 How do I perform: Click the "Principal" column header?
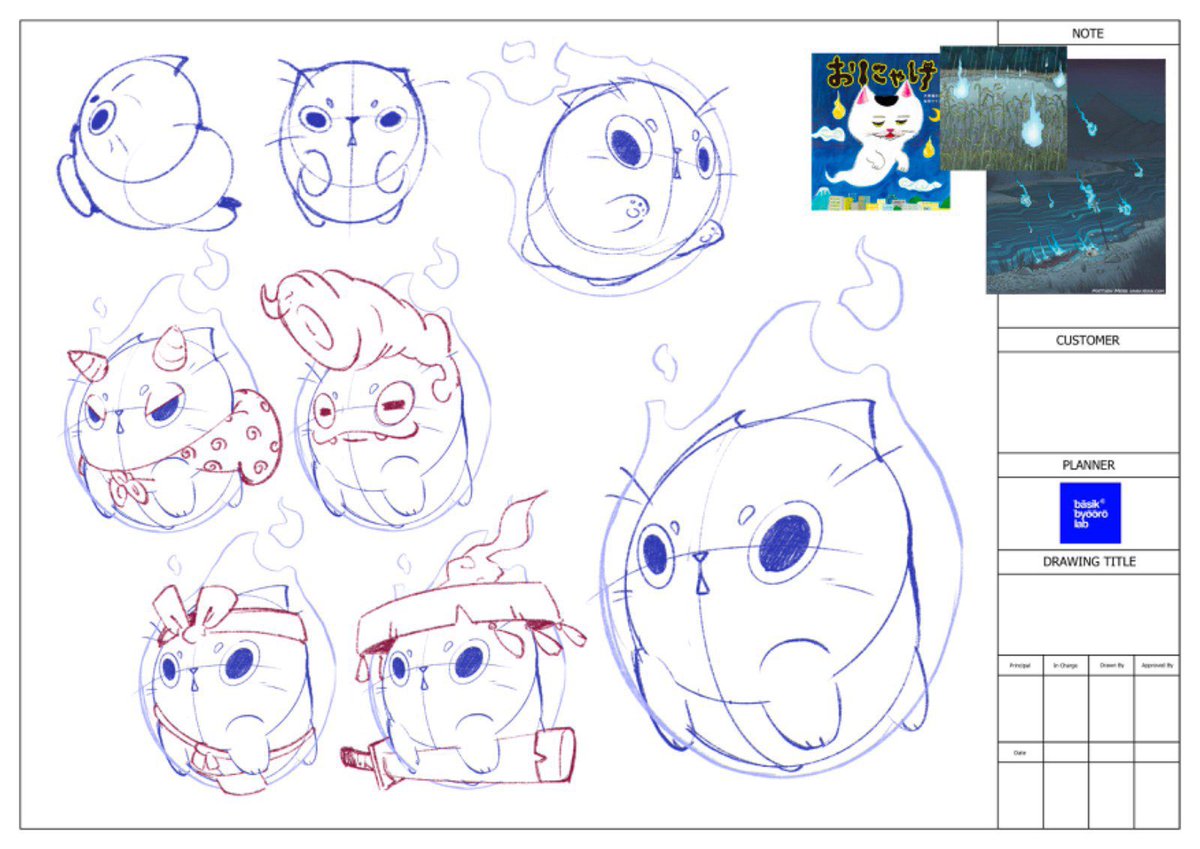1021,665
